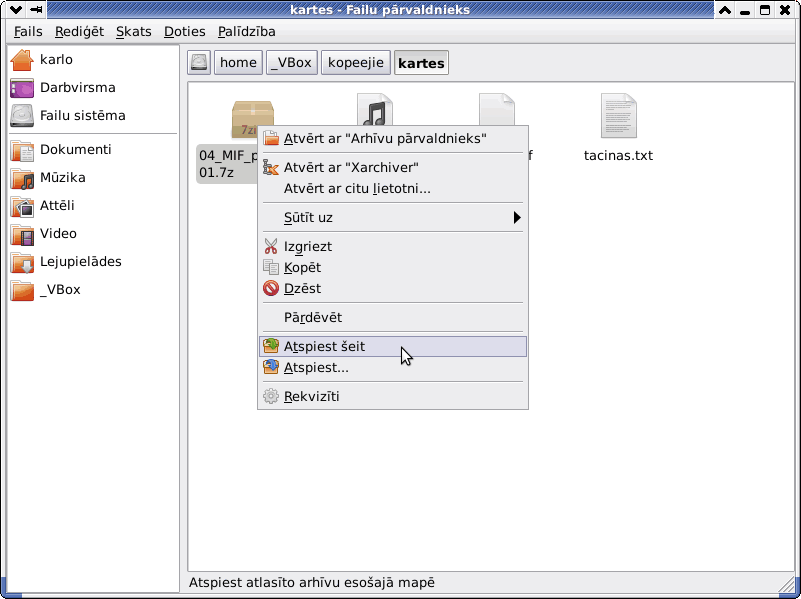
Task: Choose Izgriezt from context menu
Action: (x=393, y=247)
